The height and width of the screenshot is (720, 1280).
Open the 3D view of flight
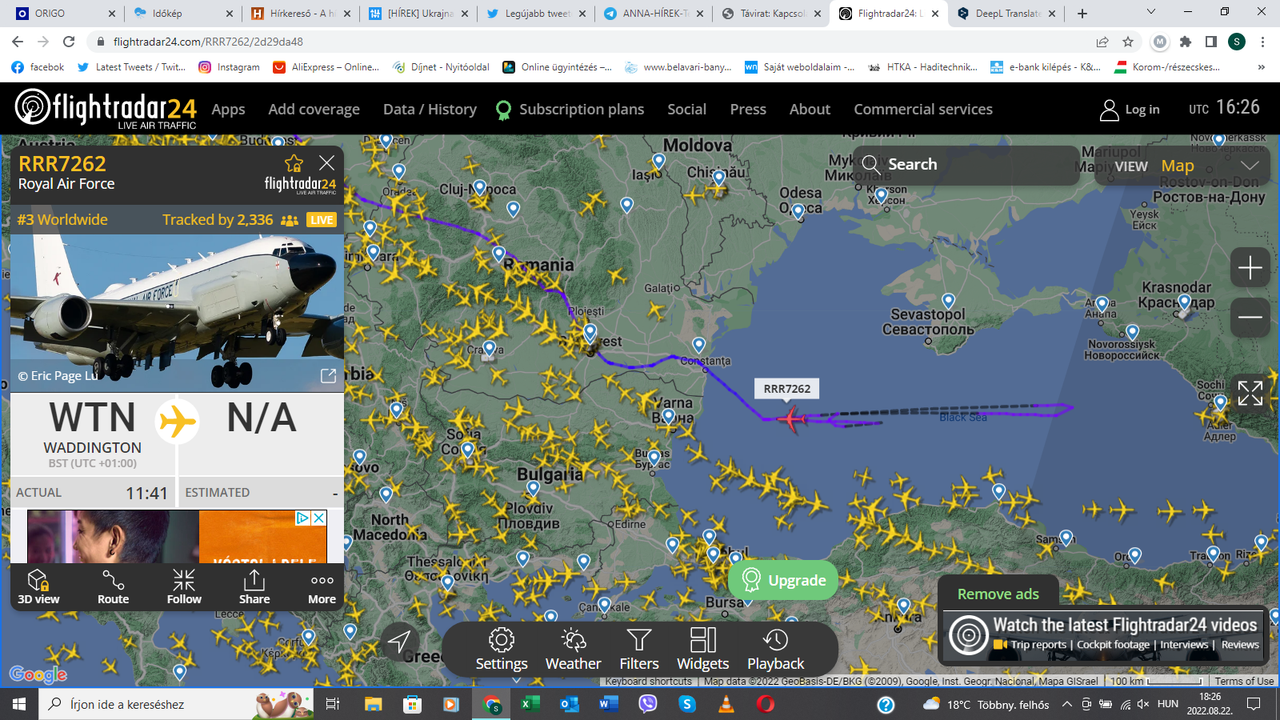(x=38, y=586)
